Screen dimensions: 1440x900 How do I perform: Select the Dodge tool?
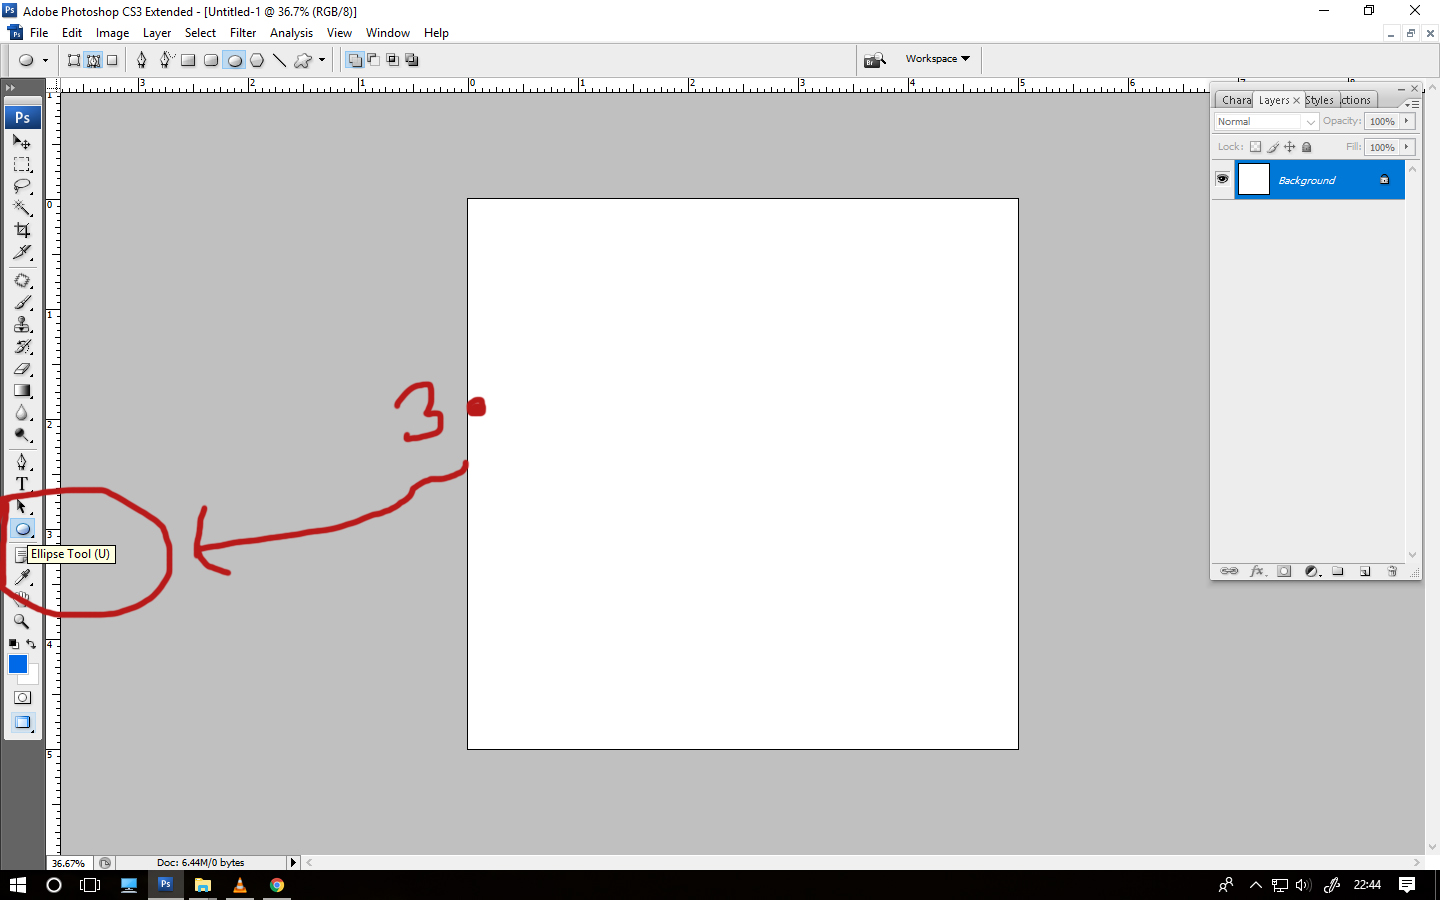(x=22, y=435)
